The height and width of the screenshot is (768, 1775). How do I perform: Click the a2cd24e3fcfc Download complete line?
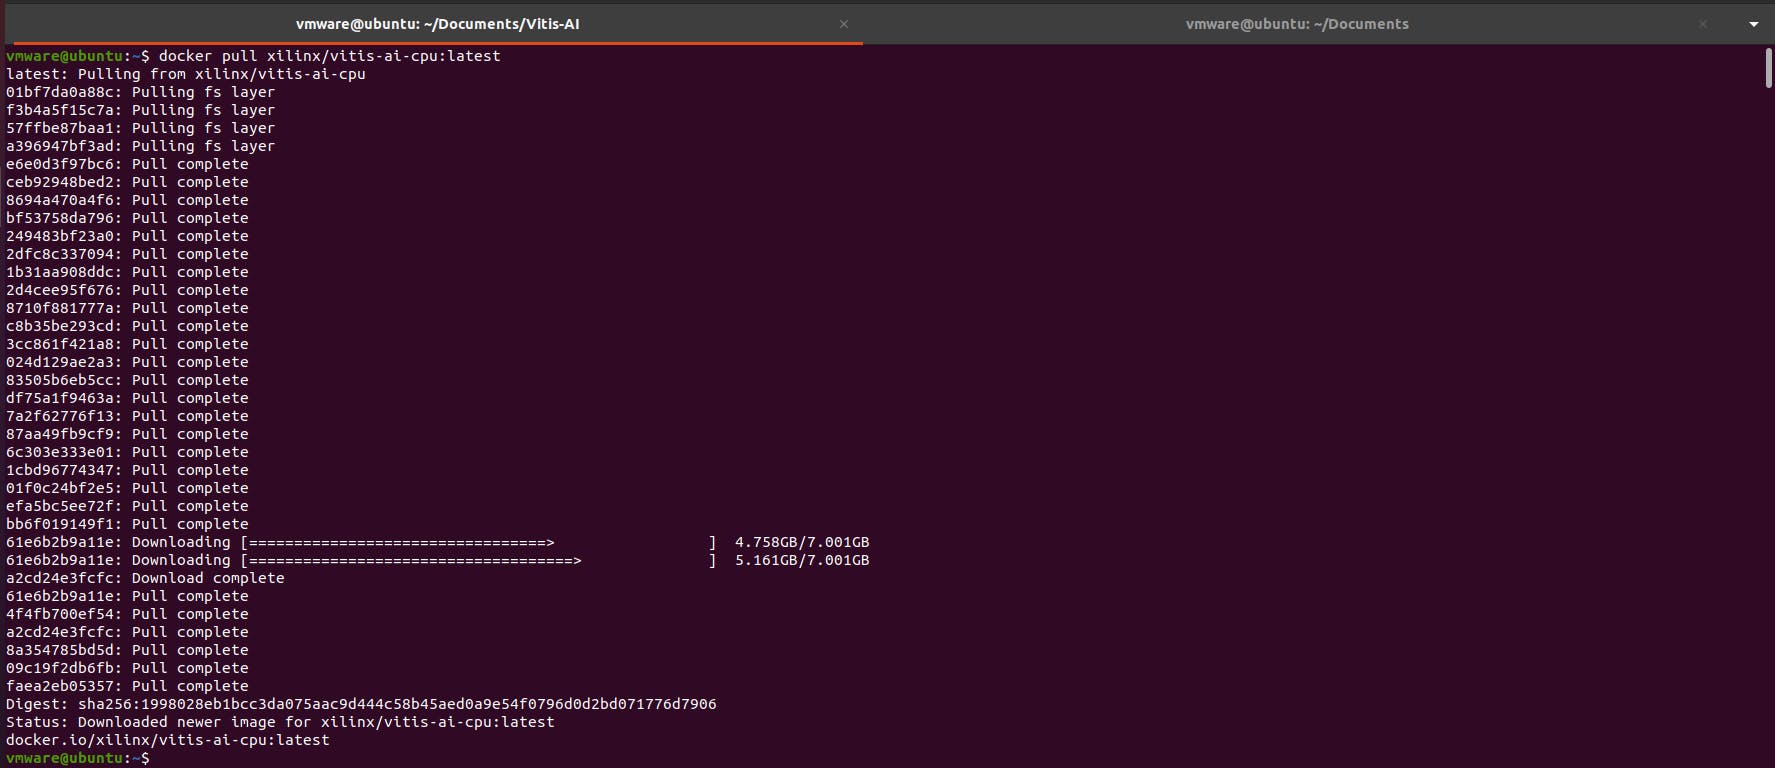click(x=145, y=578)
